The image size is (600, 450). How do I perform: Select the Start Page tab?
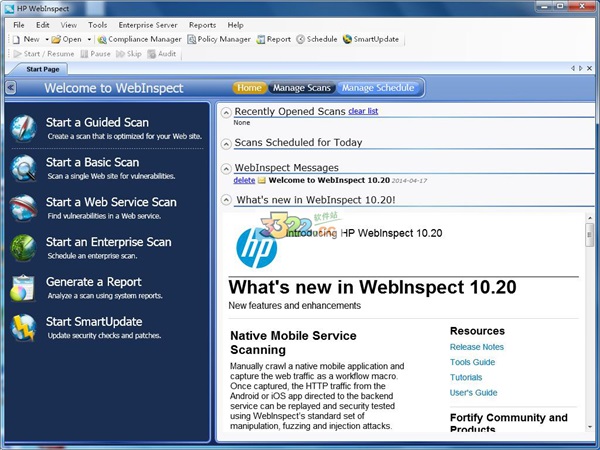click(x=42, y=69)
